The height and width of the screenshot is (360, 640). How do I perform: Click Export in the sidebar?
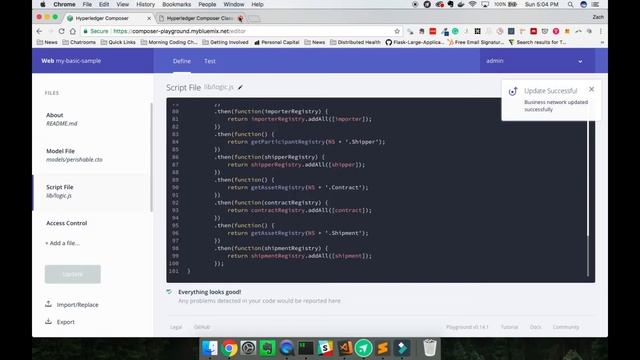tap(66, 322)
